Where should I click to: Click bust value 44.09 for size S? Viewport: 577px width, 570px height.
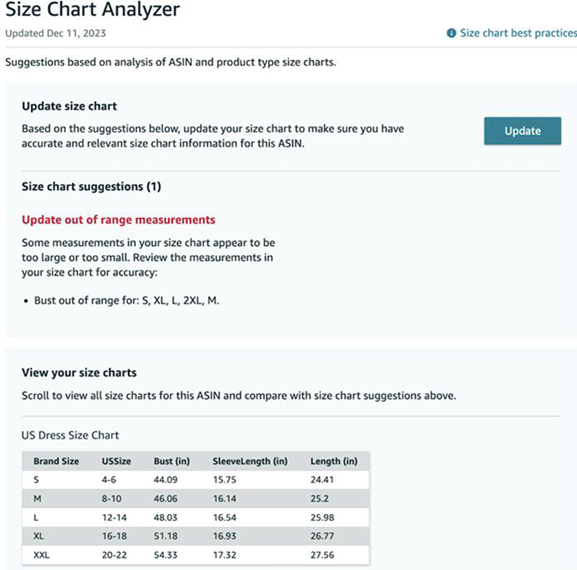click(166, 480)
